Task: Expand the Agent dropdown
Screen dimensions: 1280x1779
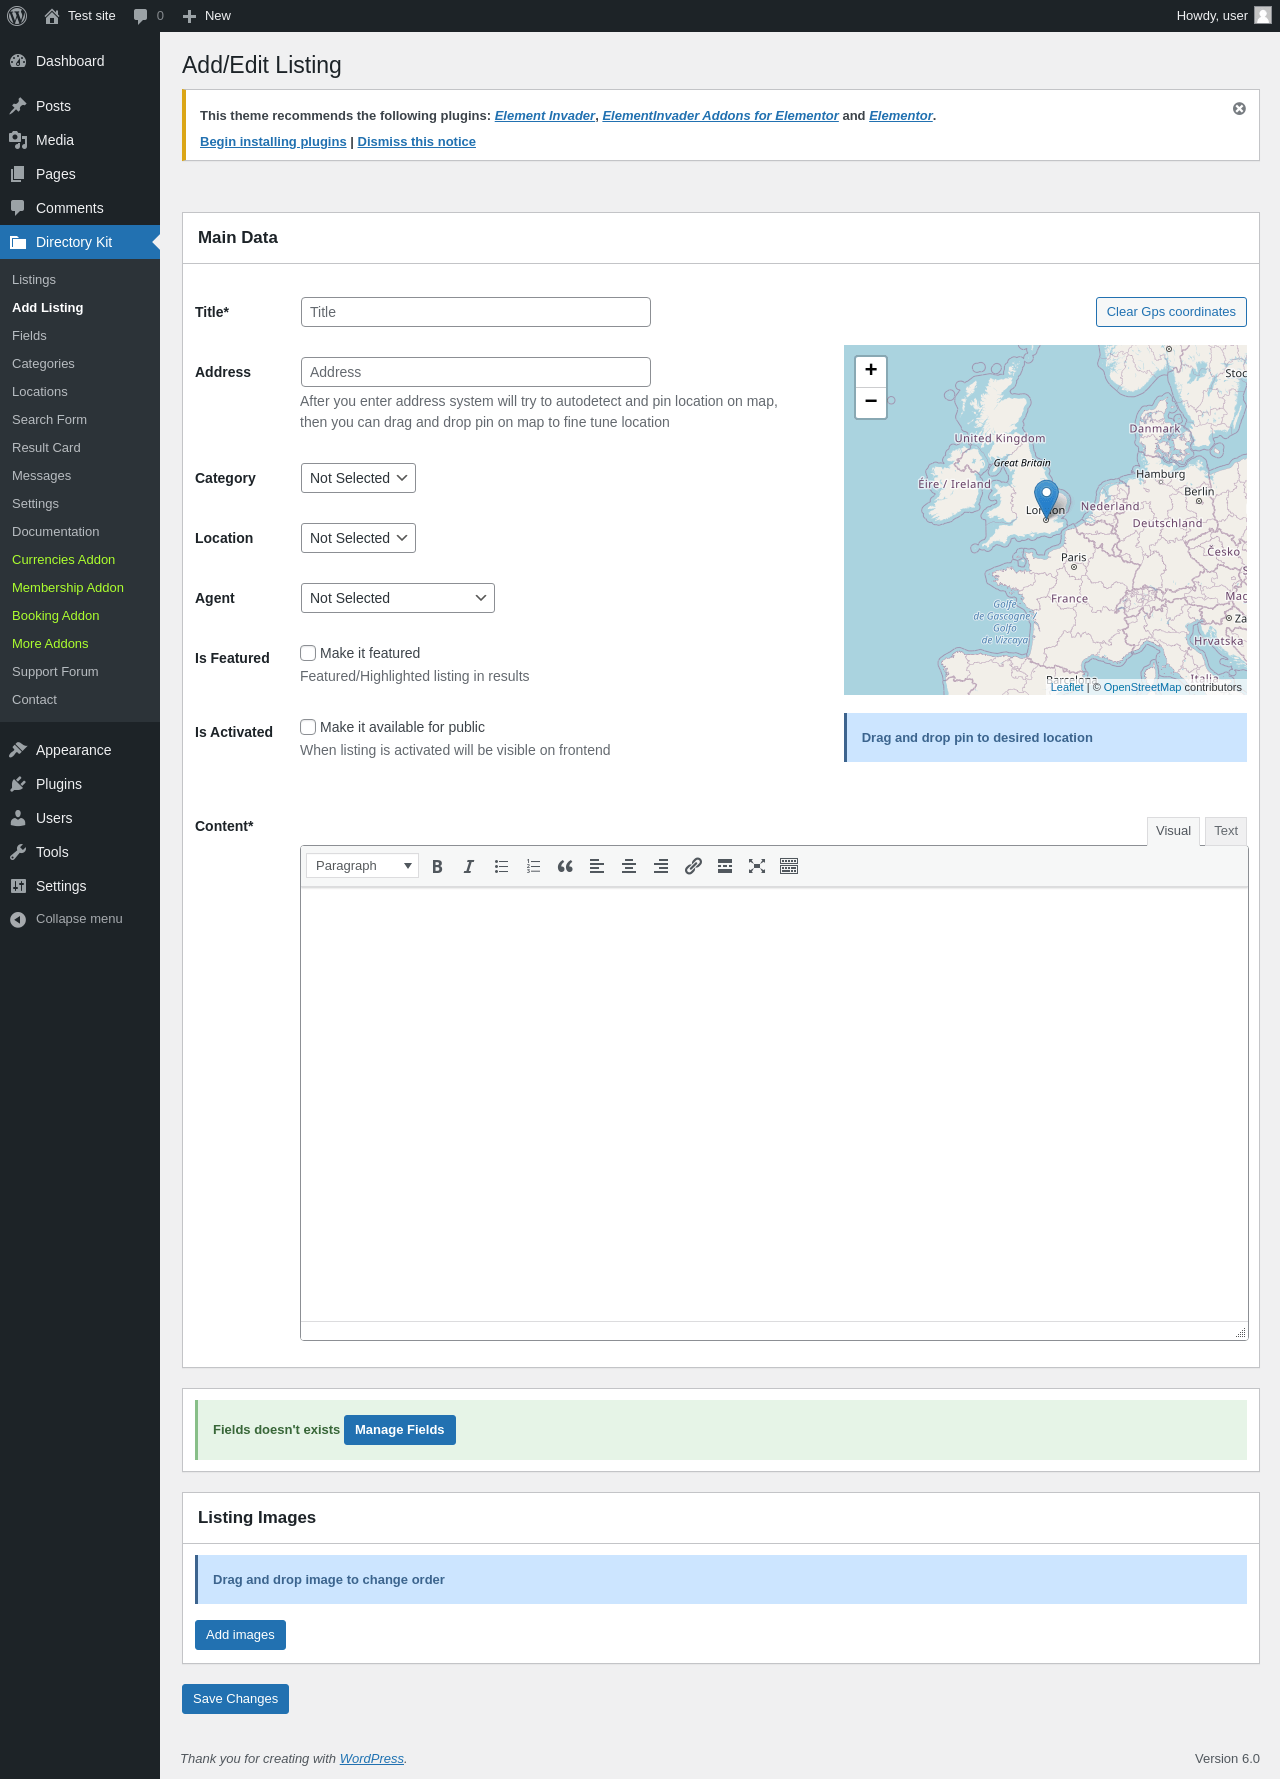Action: coord(397,598)
